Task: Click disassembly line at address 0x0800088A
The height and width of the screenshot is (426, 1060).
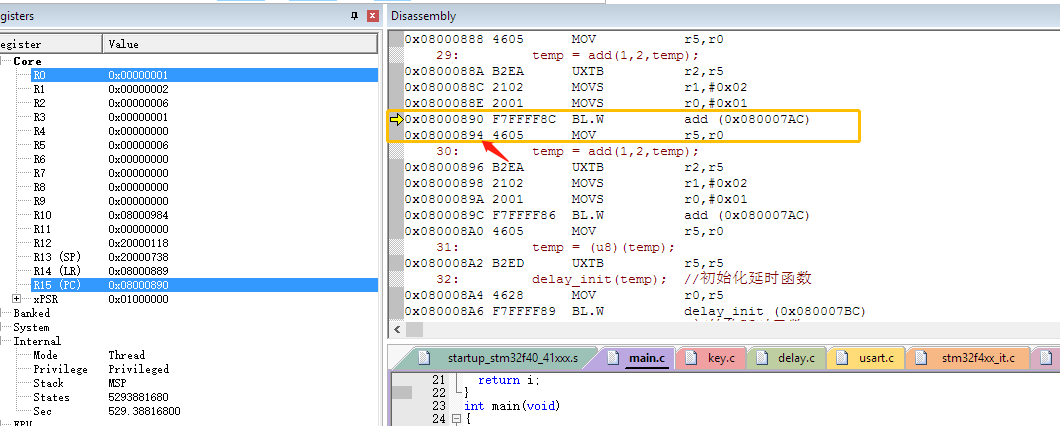Action: [564, 71]
